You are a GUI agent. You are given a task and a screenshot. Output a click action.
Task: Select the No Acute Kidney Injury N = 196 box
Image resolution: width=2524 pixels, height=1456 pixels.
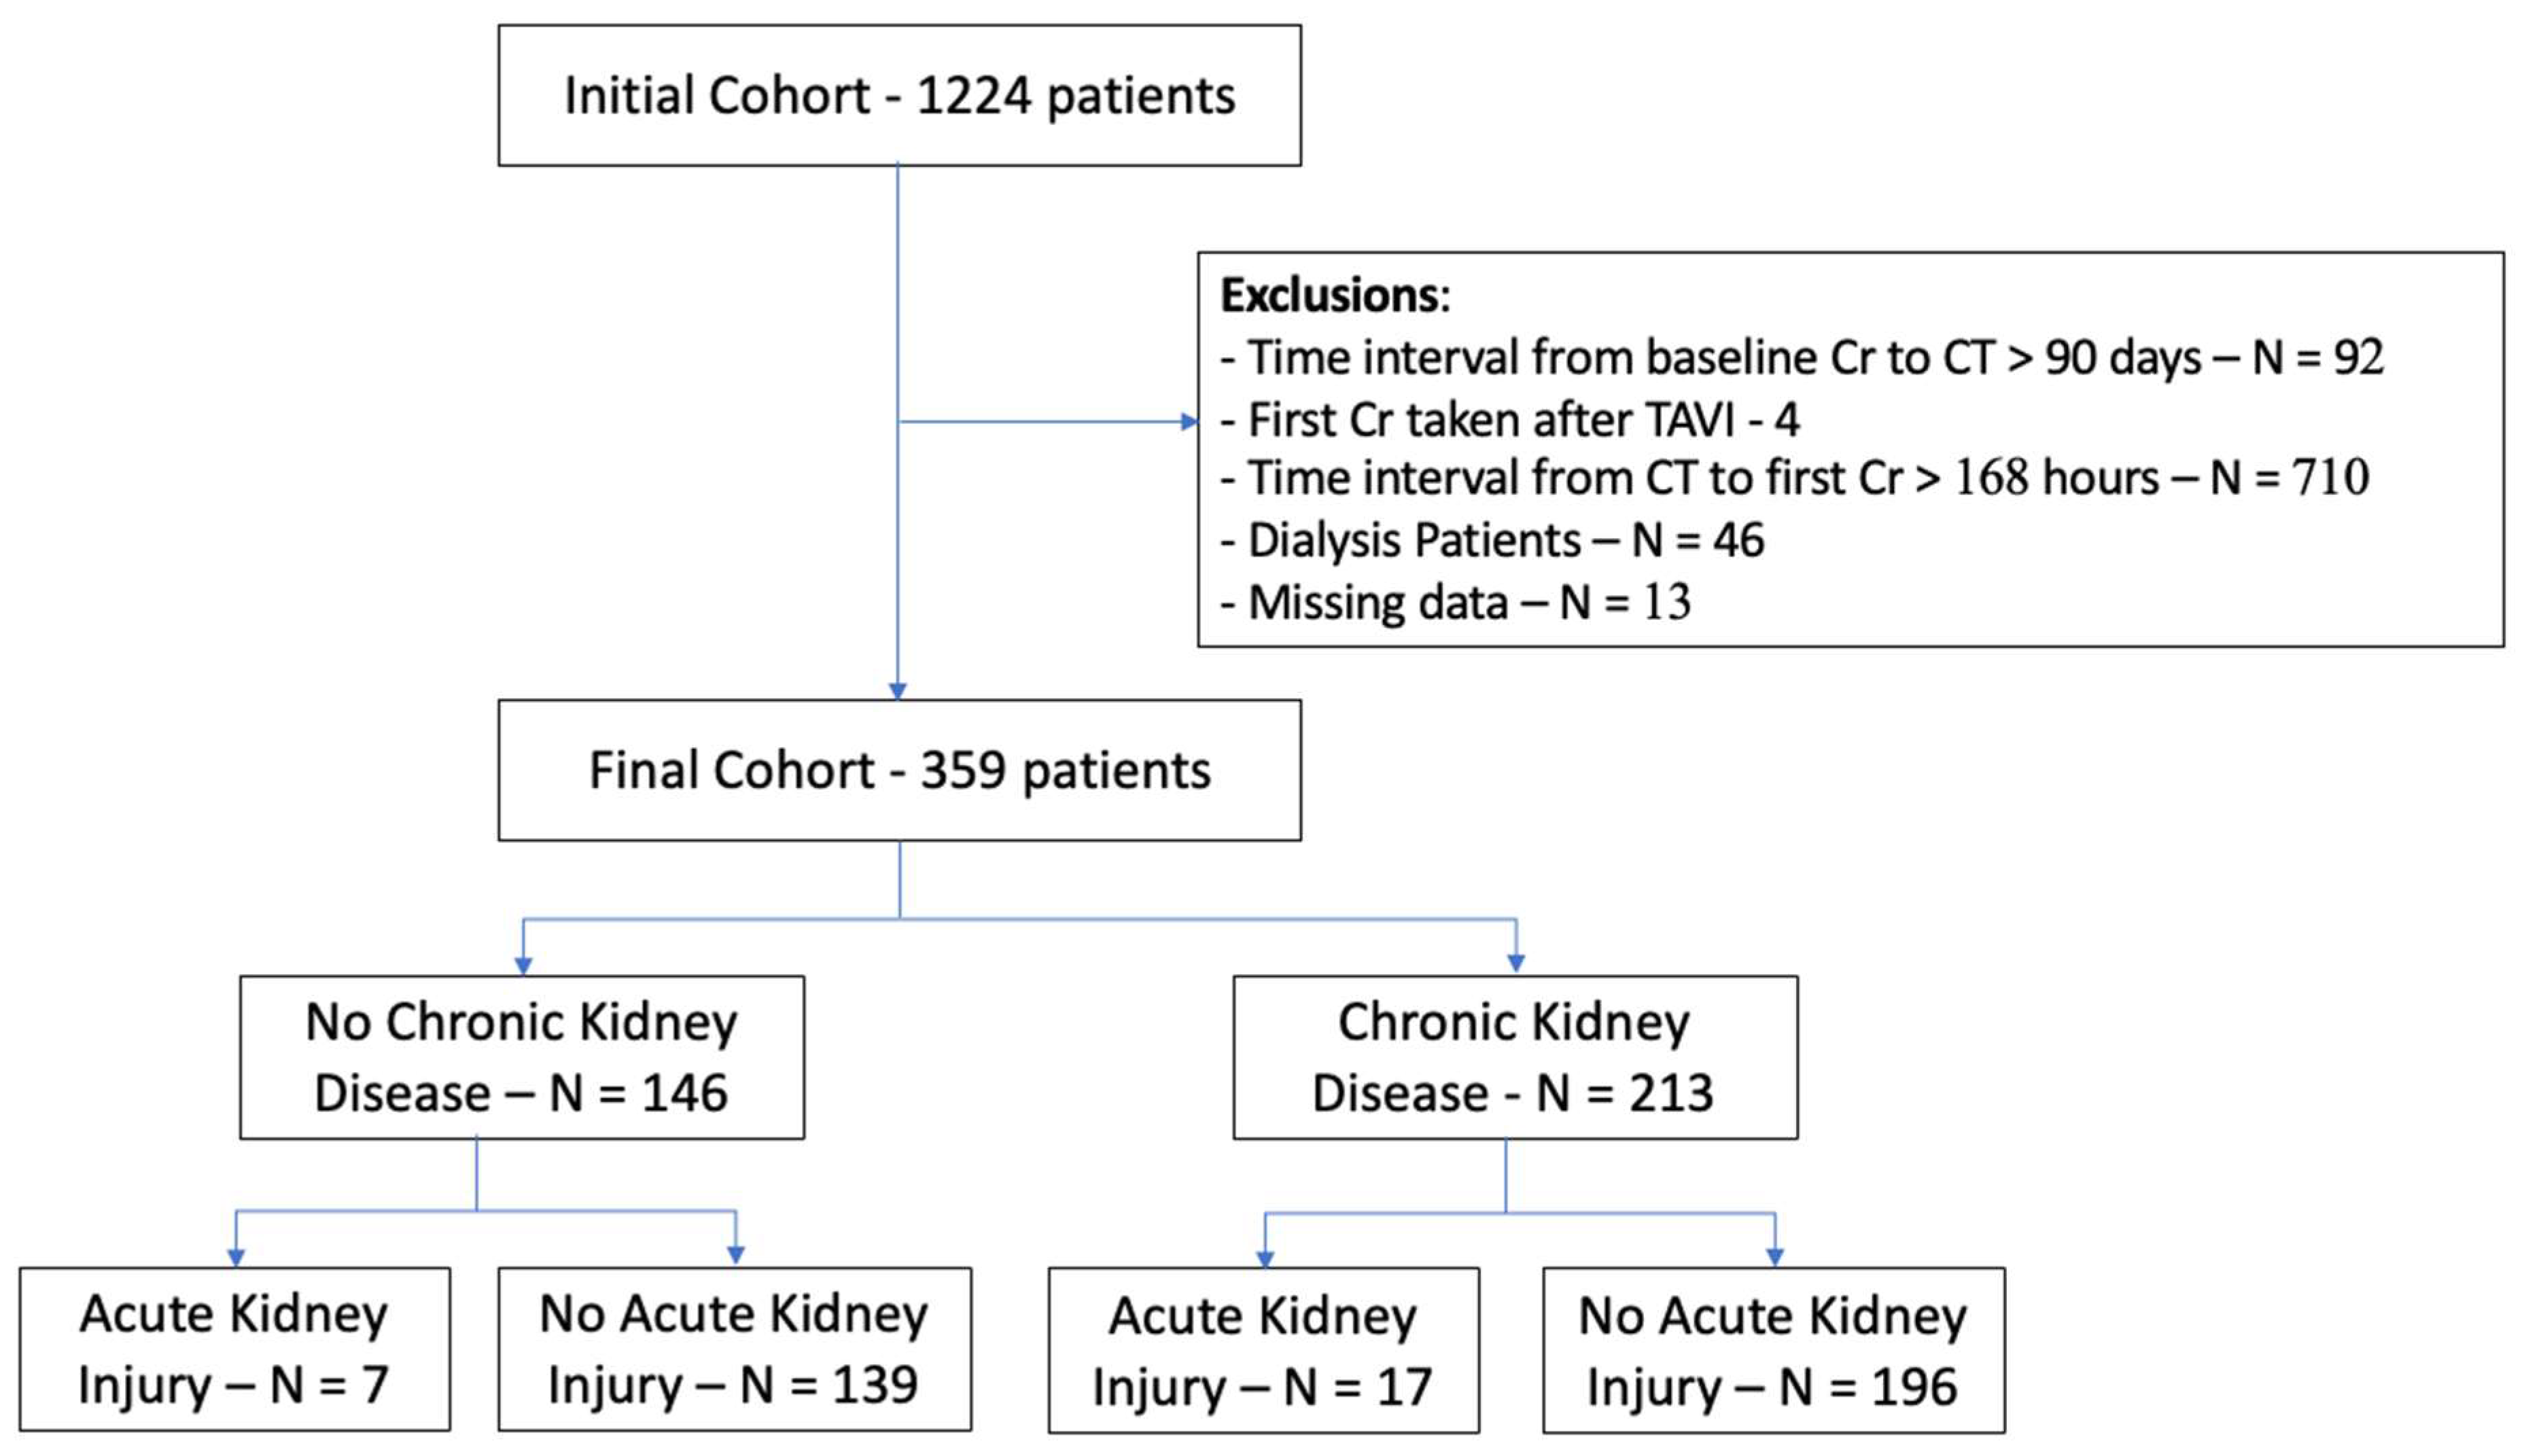click(1773, 1350)
